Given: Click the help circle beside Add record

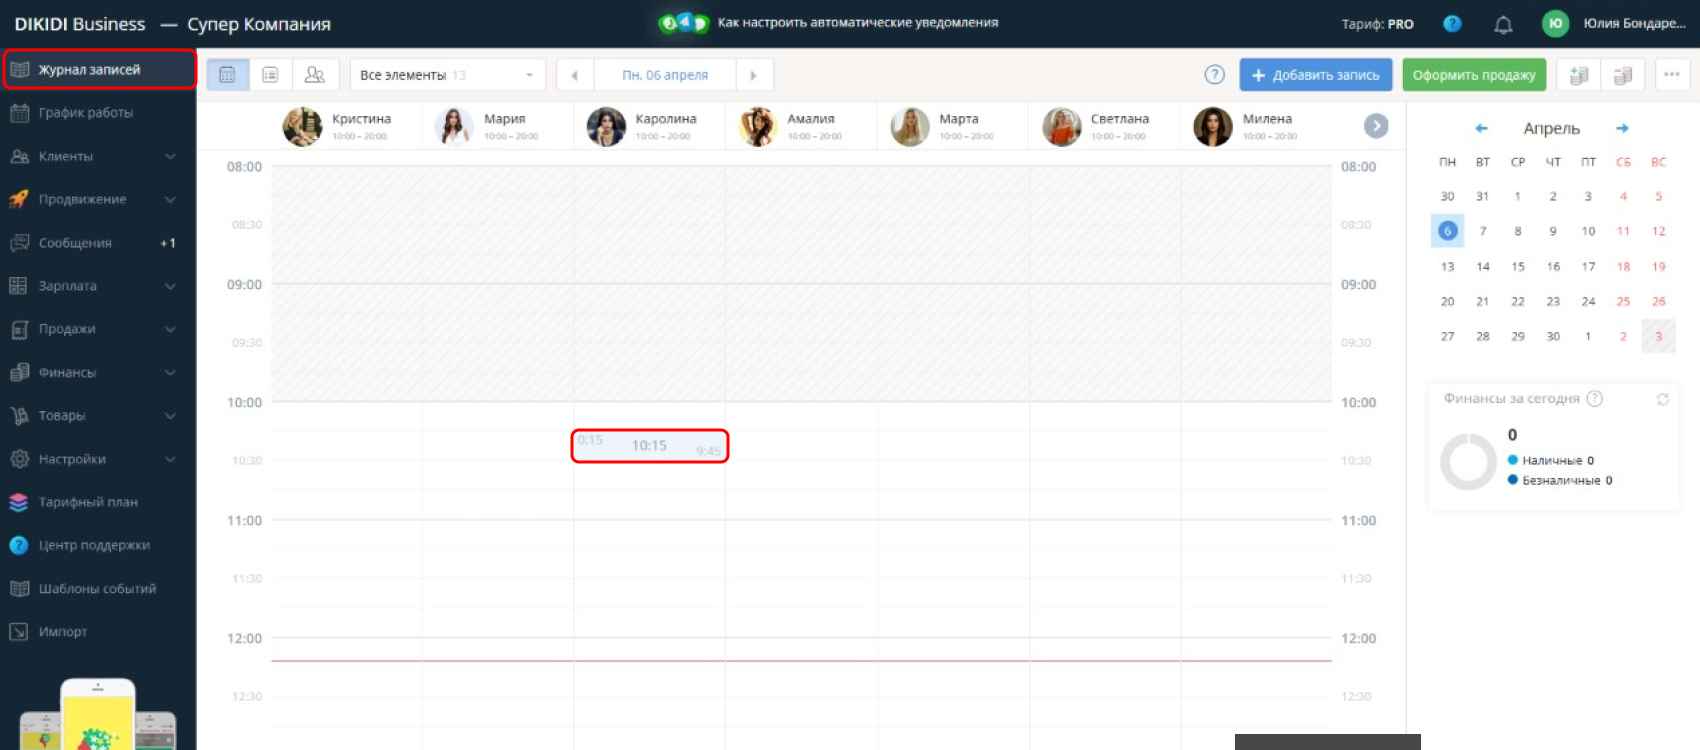Looking at the screenshot, I should pyautogui.click(x=1214, y=75).
